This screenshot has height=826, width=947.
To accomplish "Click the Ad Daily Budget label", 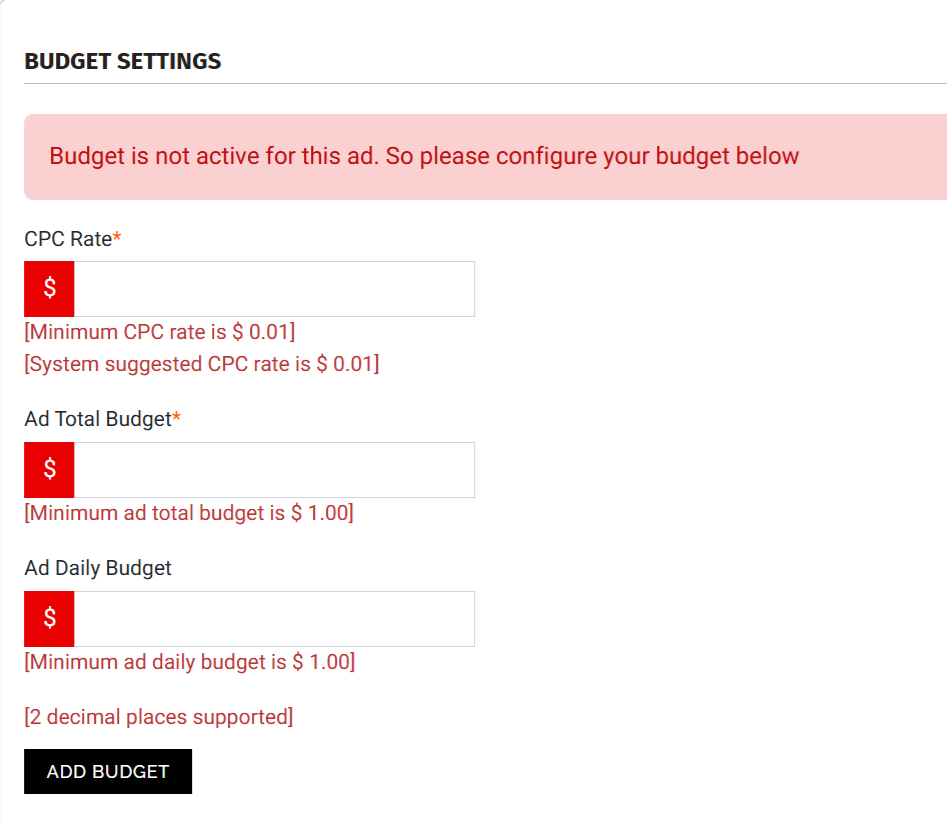I will click(x=98, y=568).
